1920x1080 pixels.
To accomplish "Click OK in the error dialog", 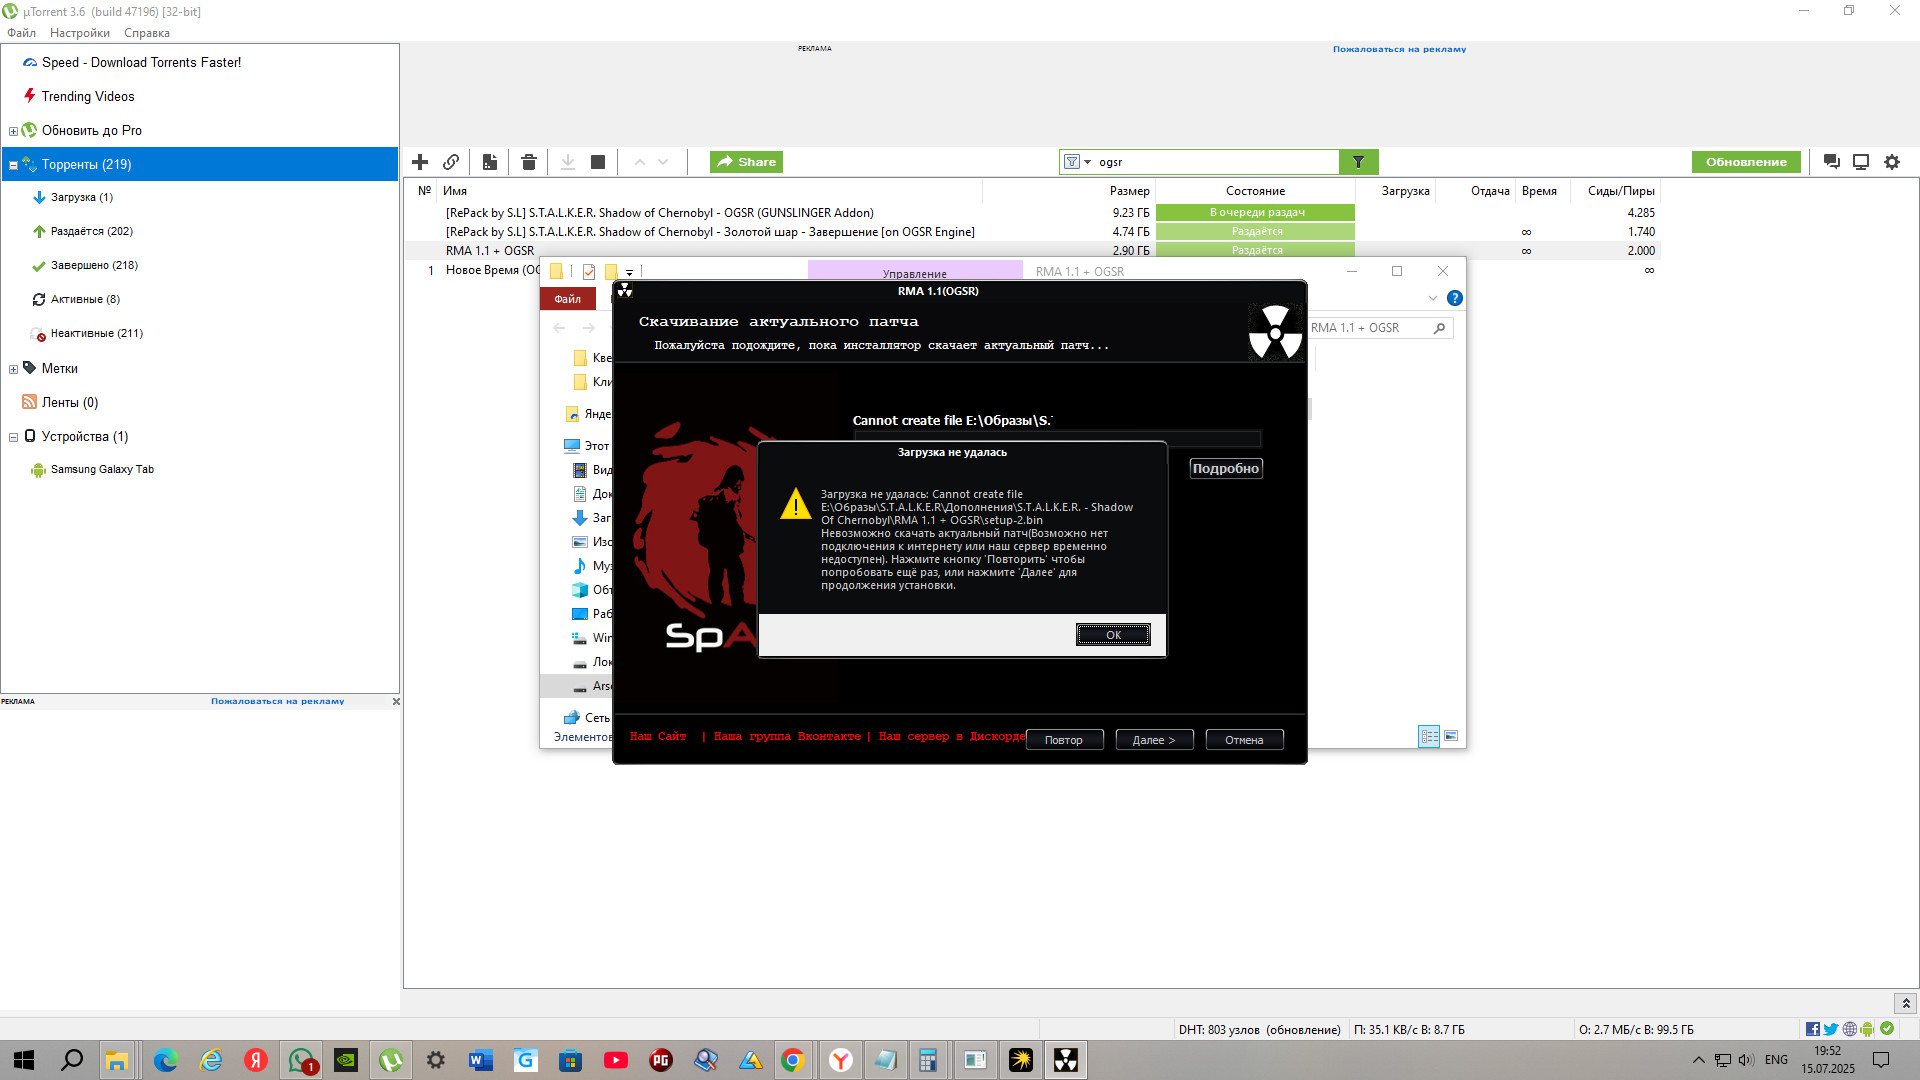I will click(1113, 635).
